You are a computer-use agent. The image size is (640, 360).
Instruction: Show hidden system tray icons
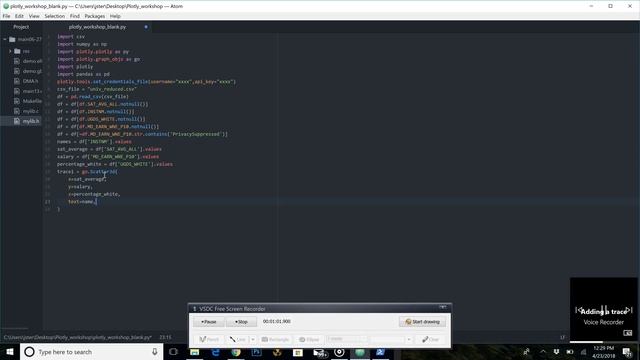click(x=543, y=352)
